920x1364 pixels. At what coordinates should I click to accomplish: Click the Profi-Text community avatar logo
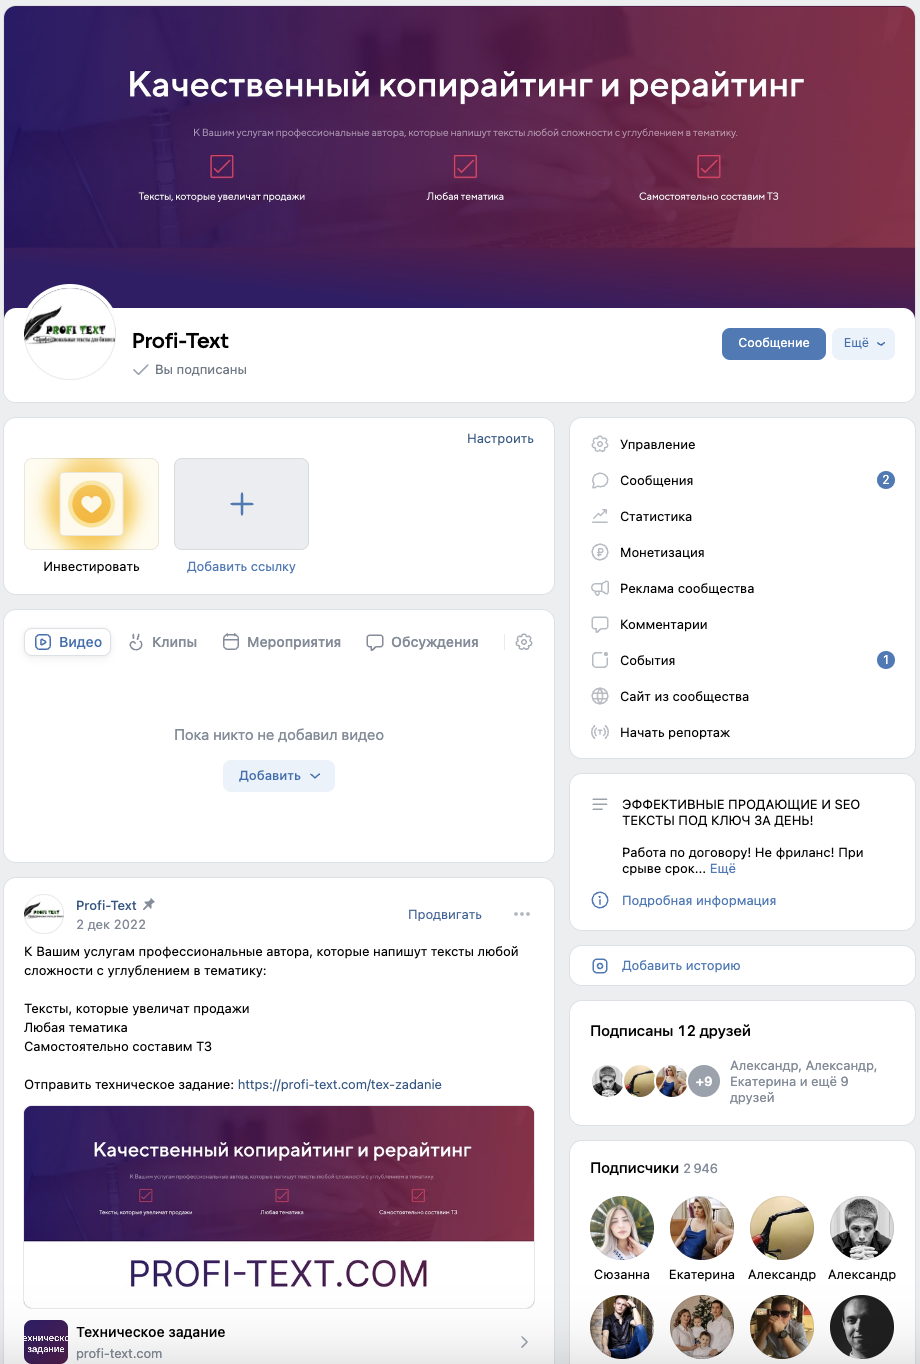tap(70, 332)
